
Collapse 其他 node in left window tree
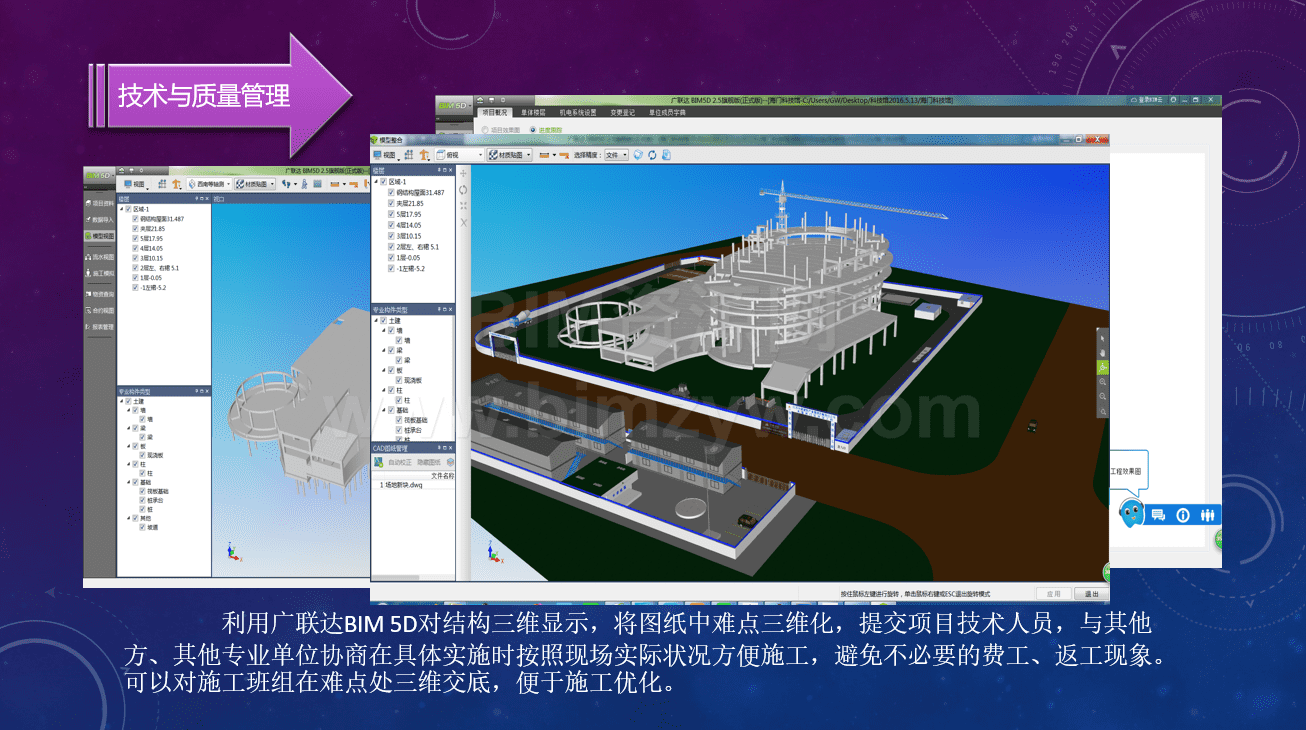[129, 518]
